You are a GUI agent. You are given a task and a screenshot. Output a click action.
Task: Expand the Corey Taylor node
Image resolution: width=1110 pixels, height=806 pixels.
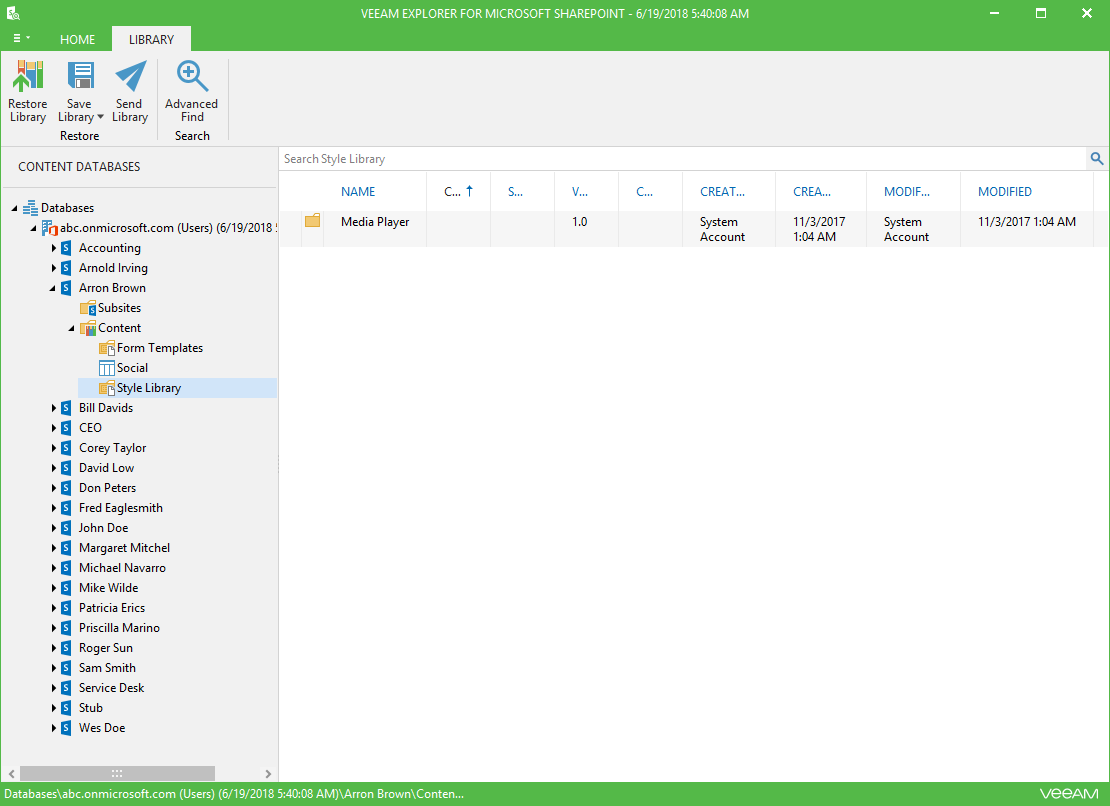53,448
